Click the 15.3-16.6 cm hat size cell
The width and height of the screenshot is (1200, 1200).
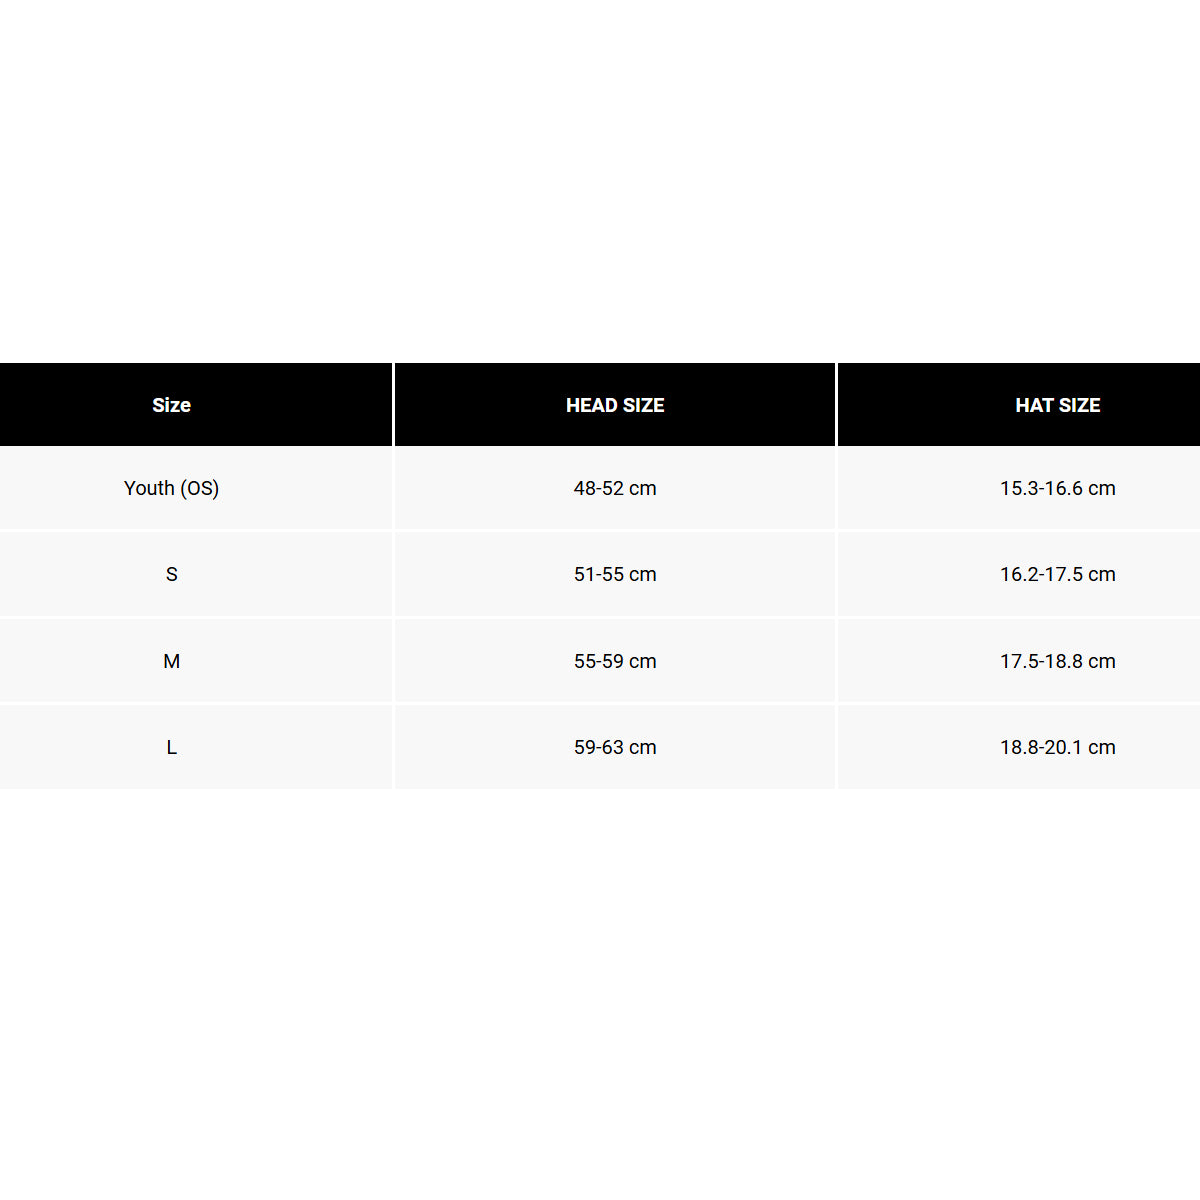coord(1019,488)
